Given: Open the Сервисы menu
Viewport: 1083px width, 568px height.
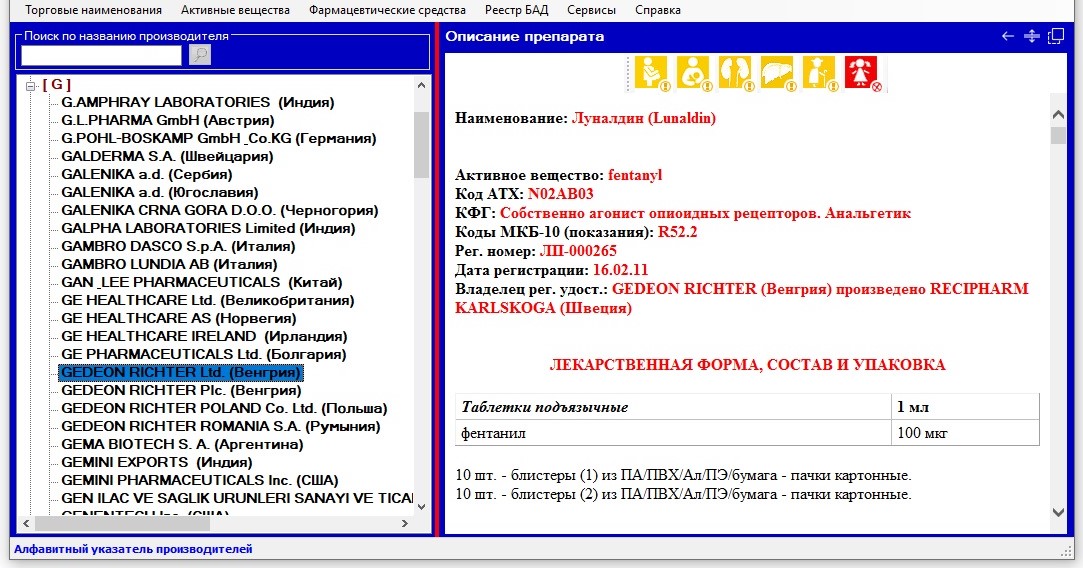Looking at the screenshot, I should (591, 10).
